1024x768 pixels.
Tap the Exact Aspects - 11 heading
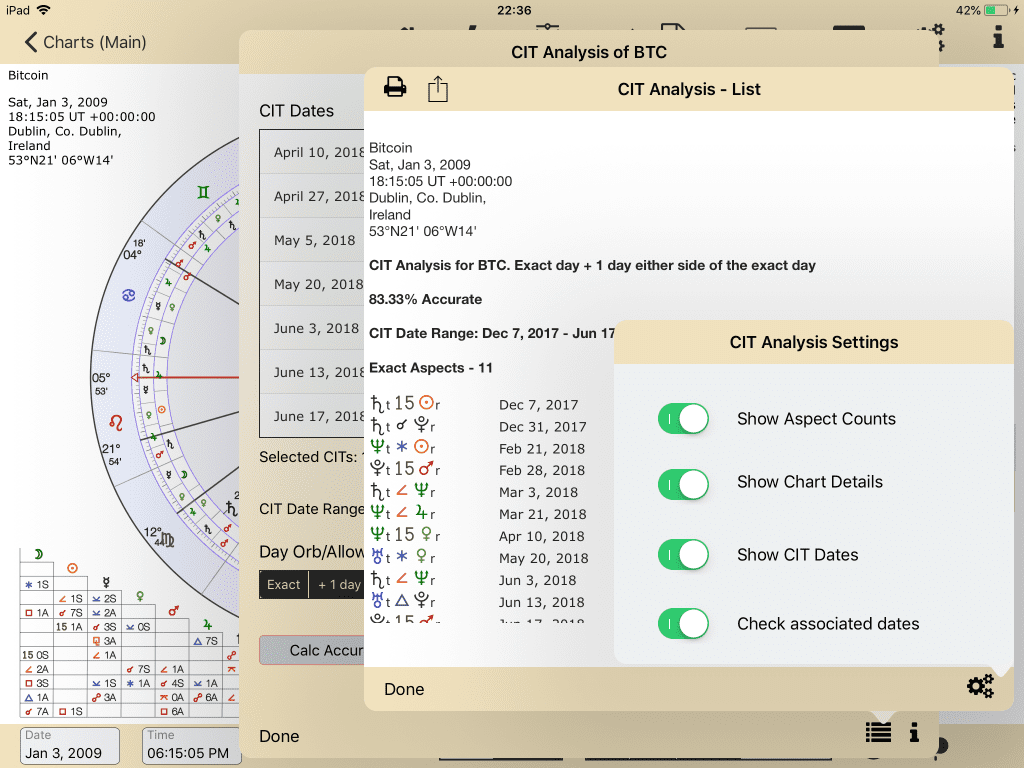click(x=430, y=368)
